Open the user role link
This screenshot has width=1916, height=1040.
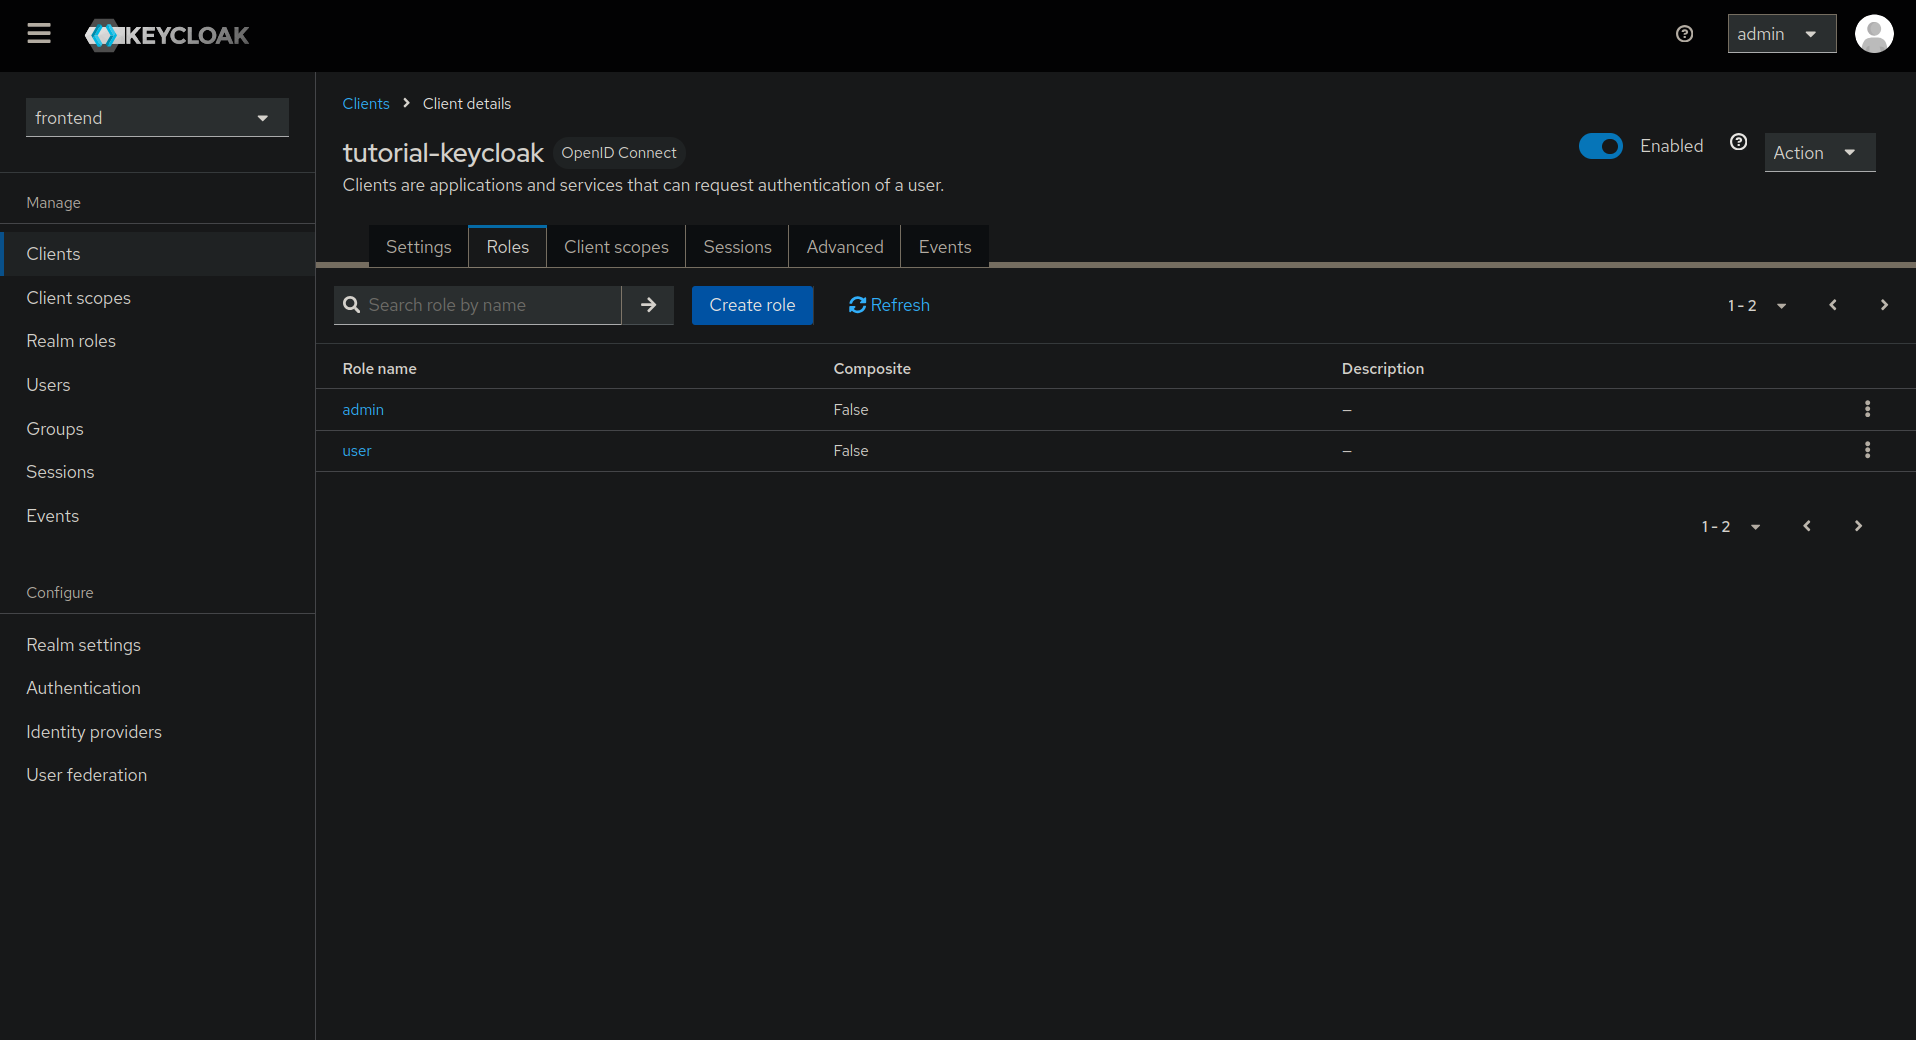point(357,451)
